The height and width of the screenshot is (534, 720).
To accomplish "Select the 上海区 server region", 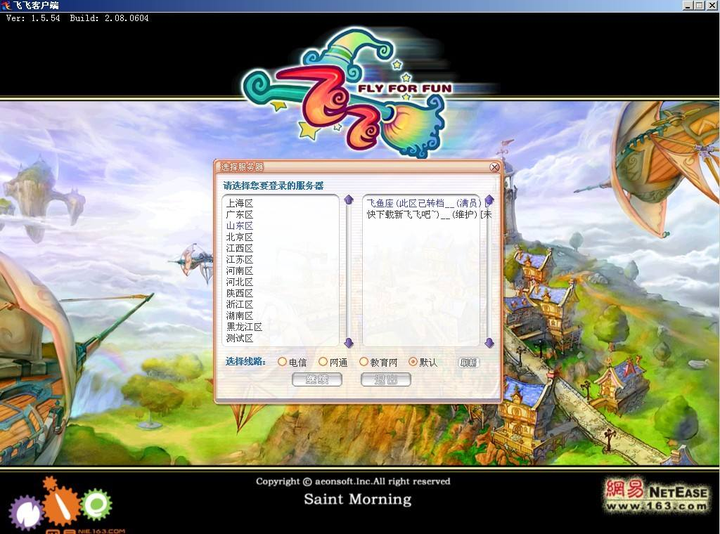I will pos(239,203).
